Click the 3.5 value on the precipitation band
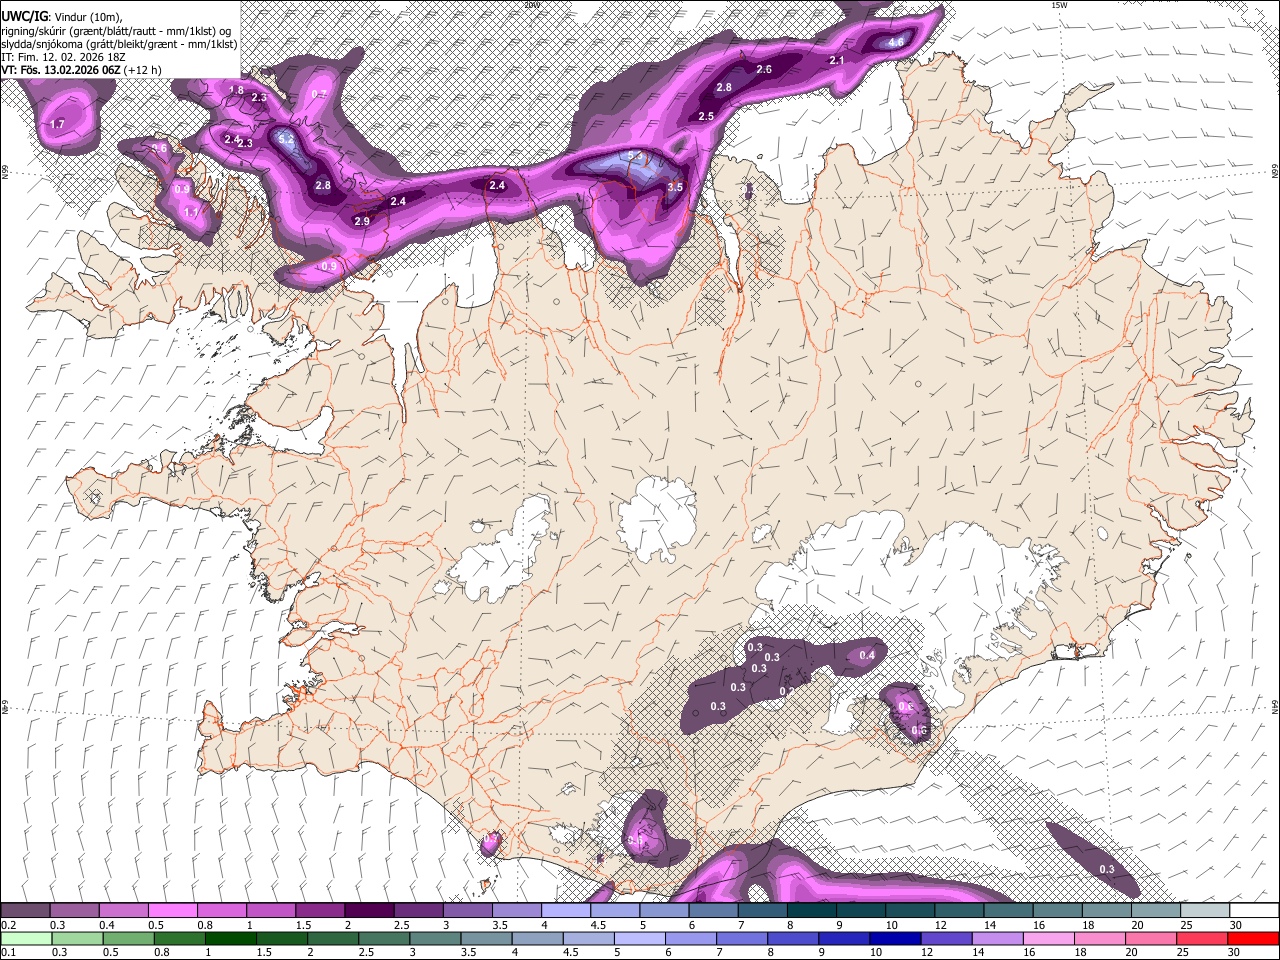Screen dimensions: 1280x960 [675, 187]
